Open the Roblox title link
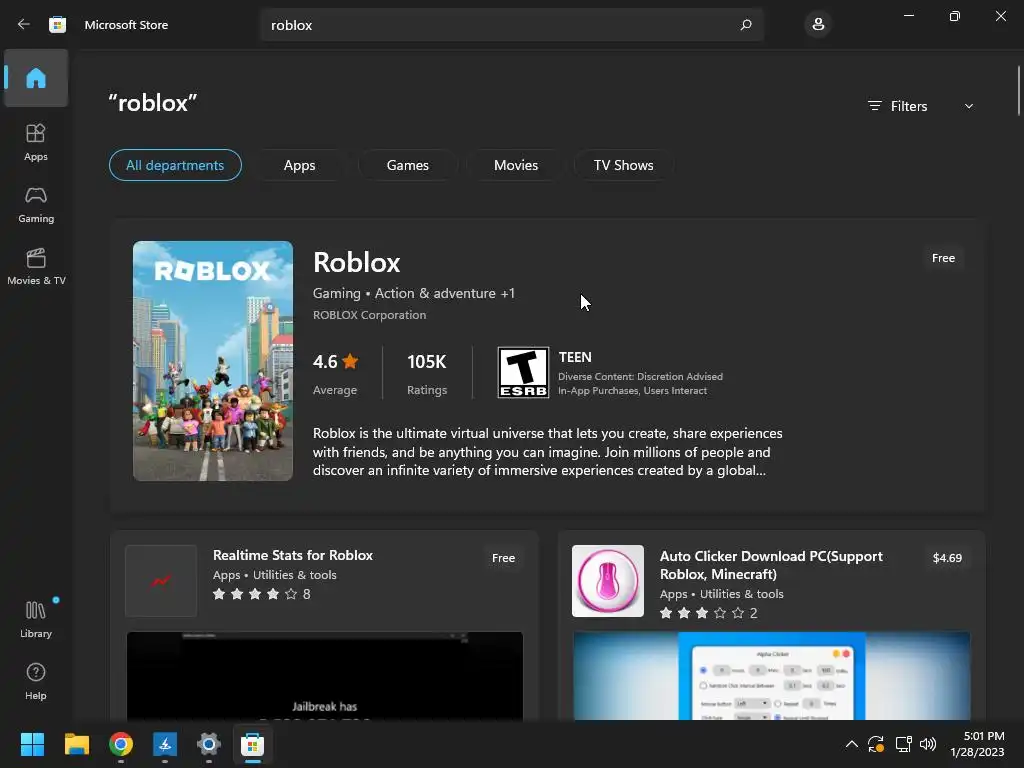This screenshot has height=768, width=1024. tap(357, 263)
